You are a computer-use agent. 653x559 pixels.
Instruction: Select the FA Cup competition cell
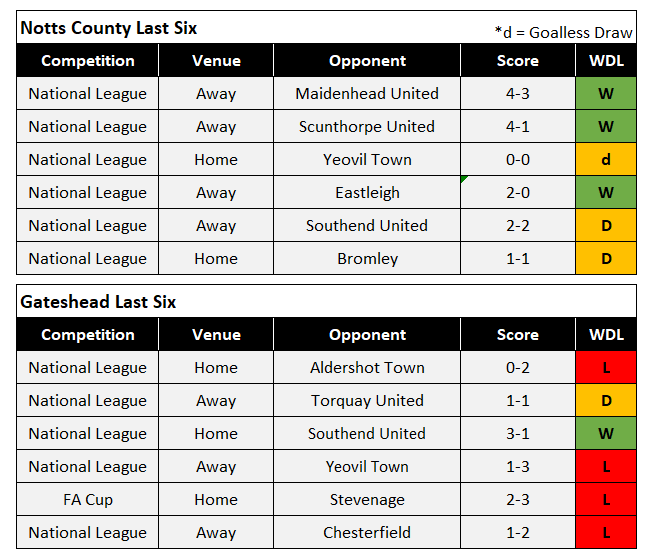87,500
